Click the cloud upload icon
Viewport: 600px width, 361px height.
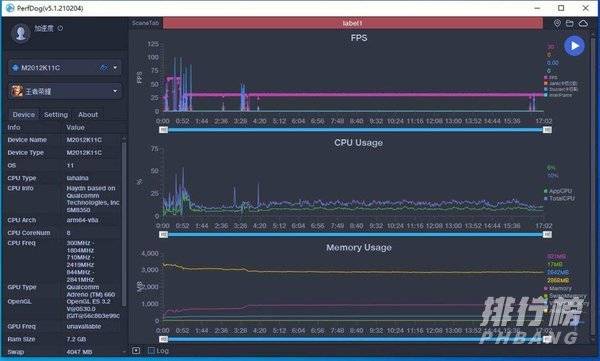tap(583, 23)
